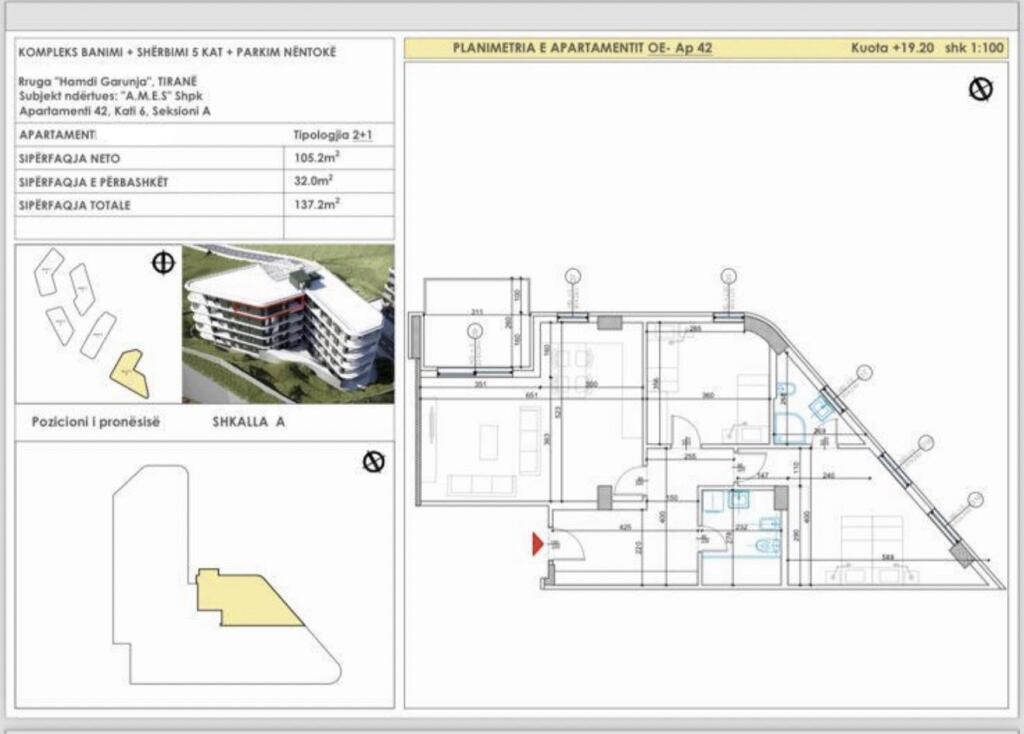Click the red entrance arrow marker
Image resolution: width=1024 pixels, height=734 pixels.
(538, 544)
